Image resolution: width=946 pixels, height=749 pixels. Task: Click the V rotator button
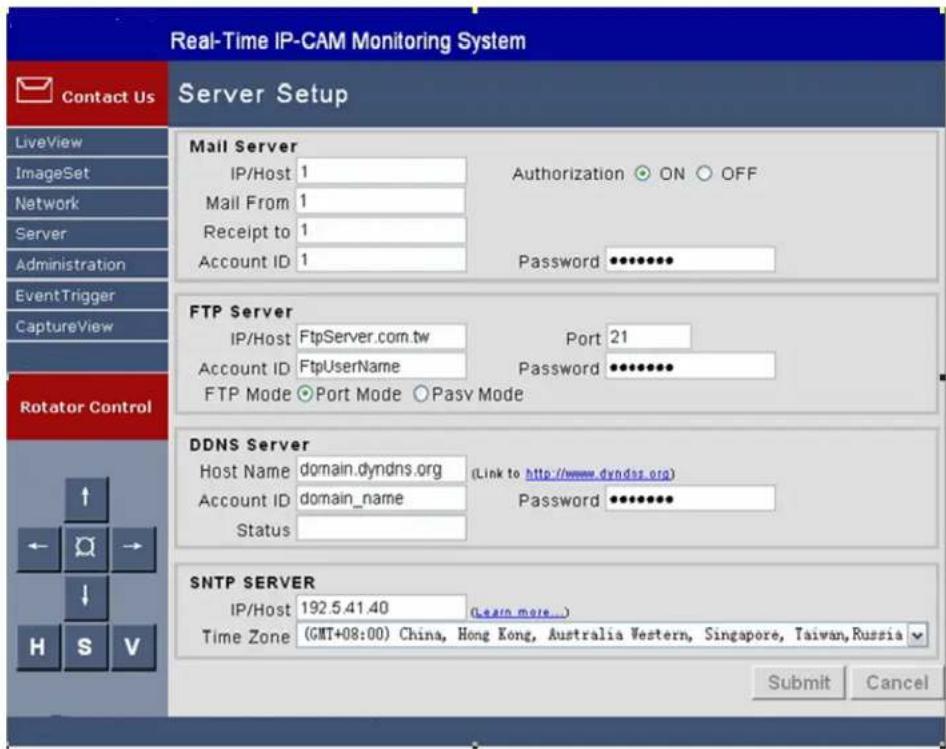[x=133, y=648]
